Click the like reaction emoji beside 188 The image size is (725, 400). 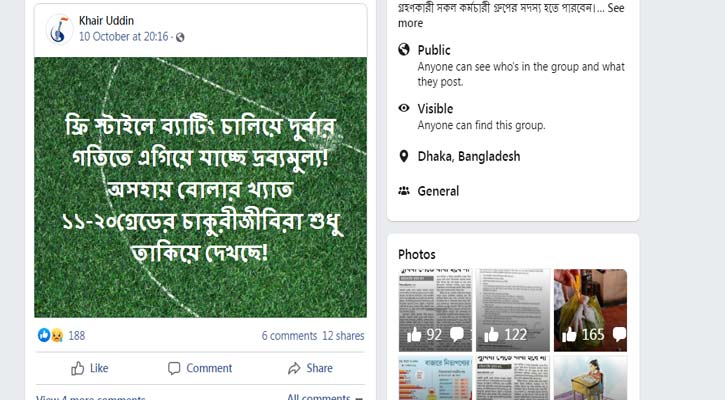(44, 335)
